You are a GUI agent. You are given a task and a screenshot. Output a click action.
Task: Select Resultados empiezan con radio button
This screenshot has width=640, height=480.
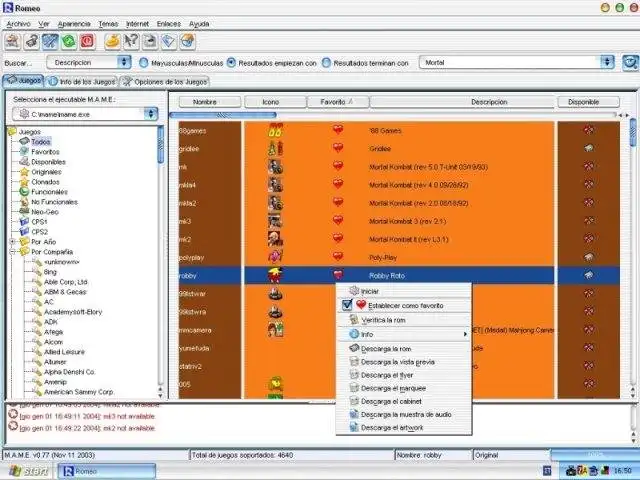point(231,63)
